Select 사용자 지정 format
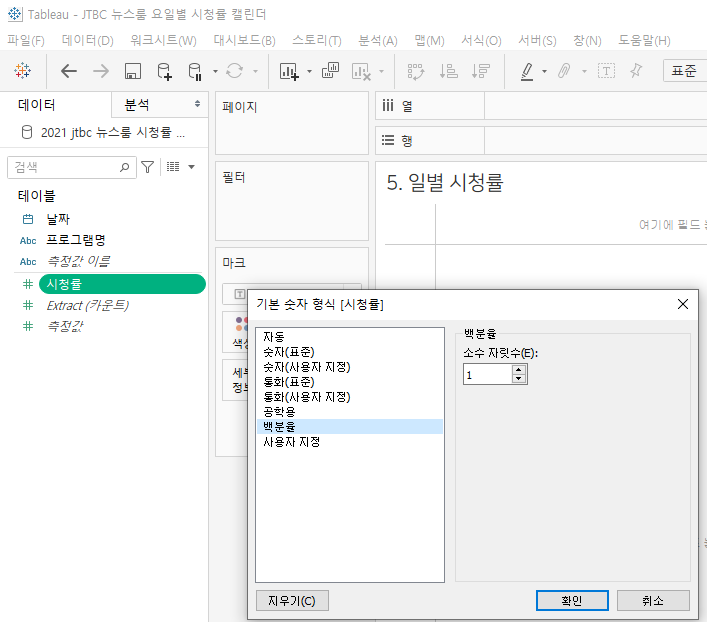The image size is (707, 622). point(350,442)
